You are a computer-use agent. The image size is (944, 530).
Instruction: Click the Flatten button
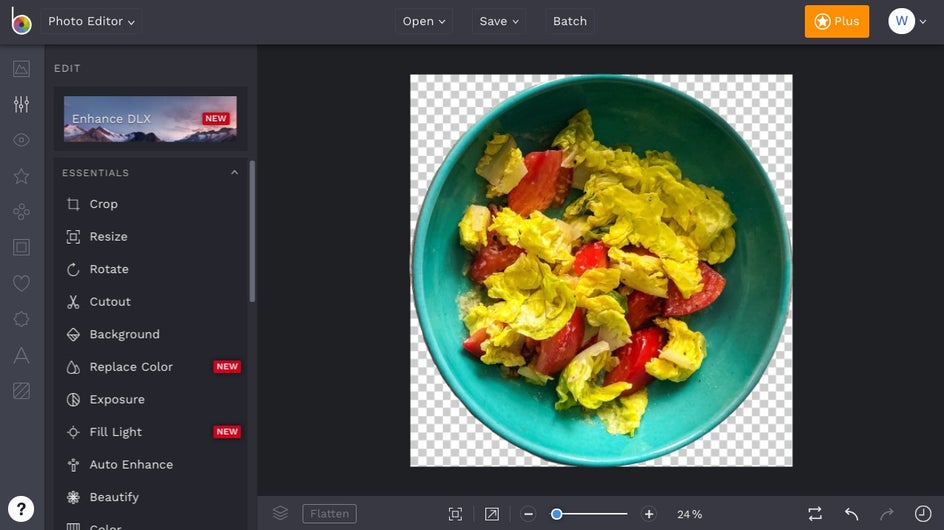click(329, 514)
